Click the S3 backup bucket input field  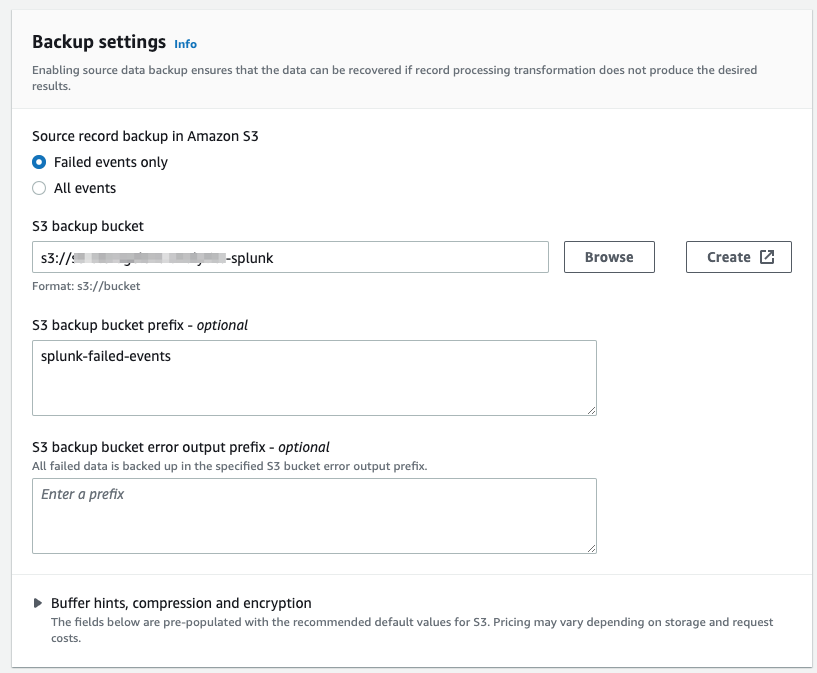[x=290, y=257]
